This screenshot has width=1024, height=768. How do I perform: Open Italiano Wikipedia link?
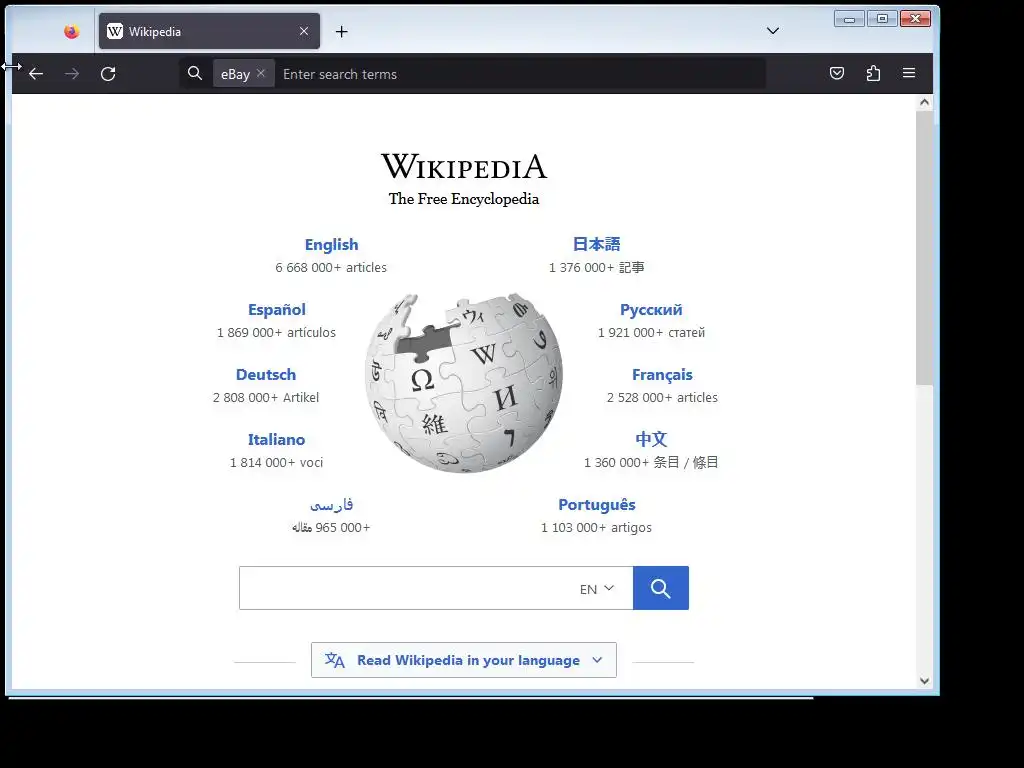276,440
